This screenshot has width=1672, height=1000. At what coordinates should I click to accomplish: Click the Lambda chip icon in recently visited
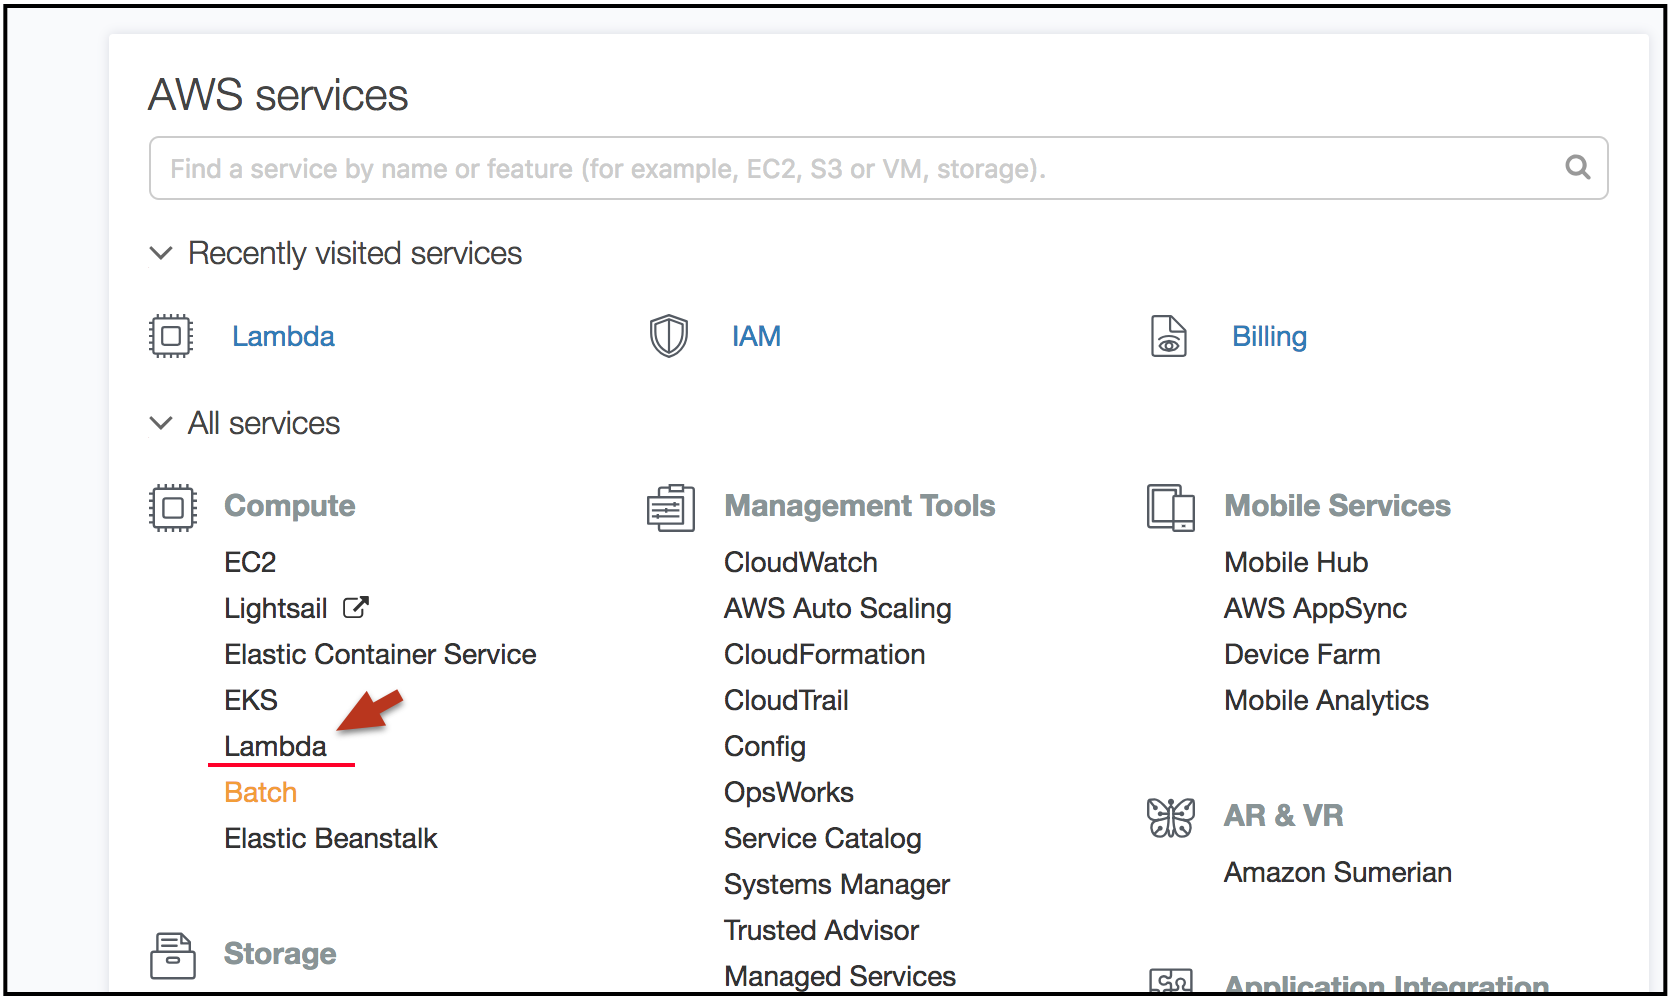pos(171,336)
